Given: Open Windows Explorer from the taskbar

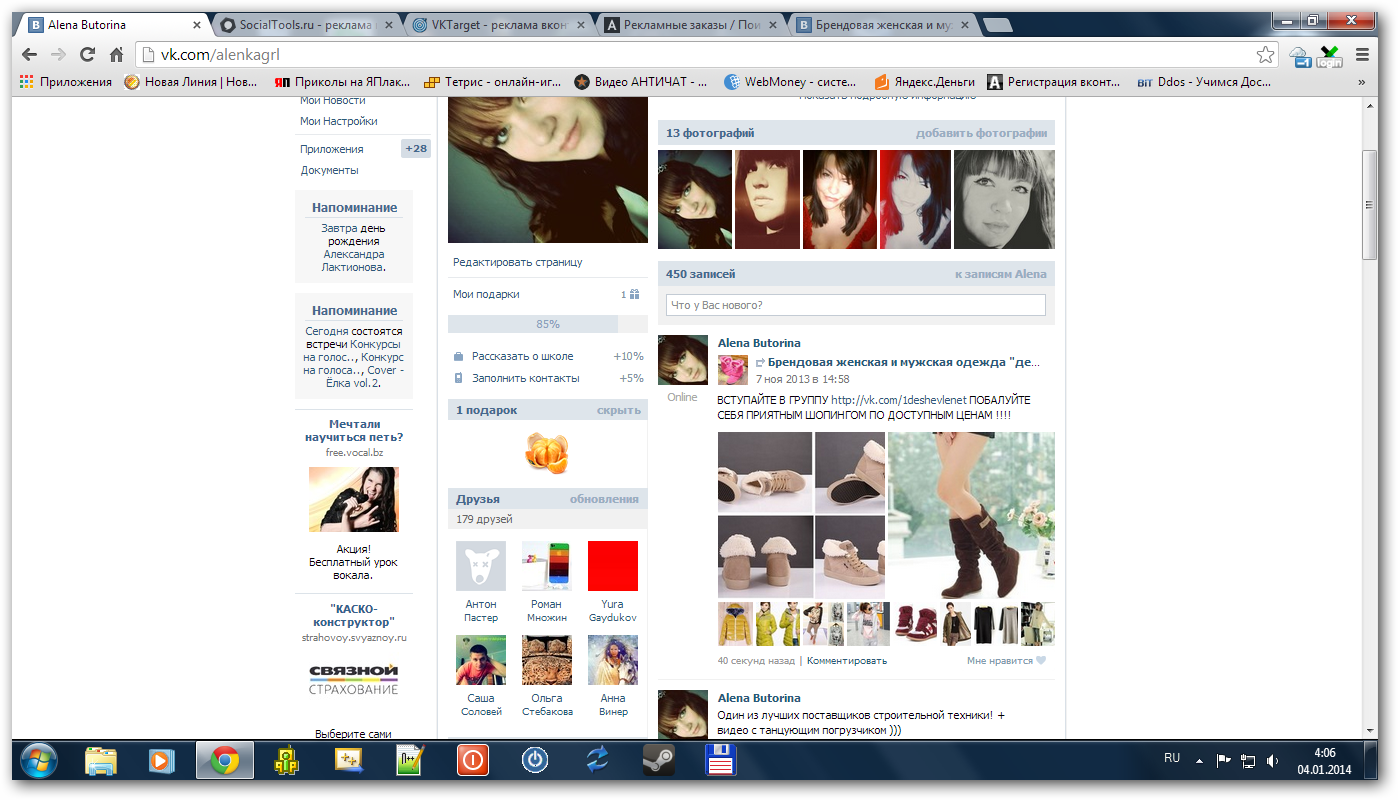Looking at the screenshot, I should tap(101, 762).
